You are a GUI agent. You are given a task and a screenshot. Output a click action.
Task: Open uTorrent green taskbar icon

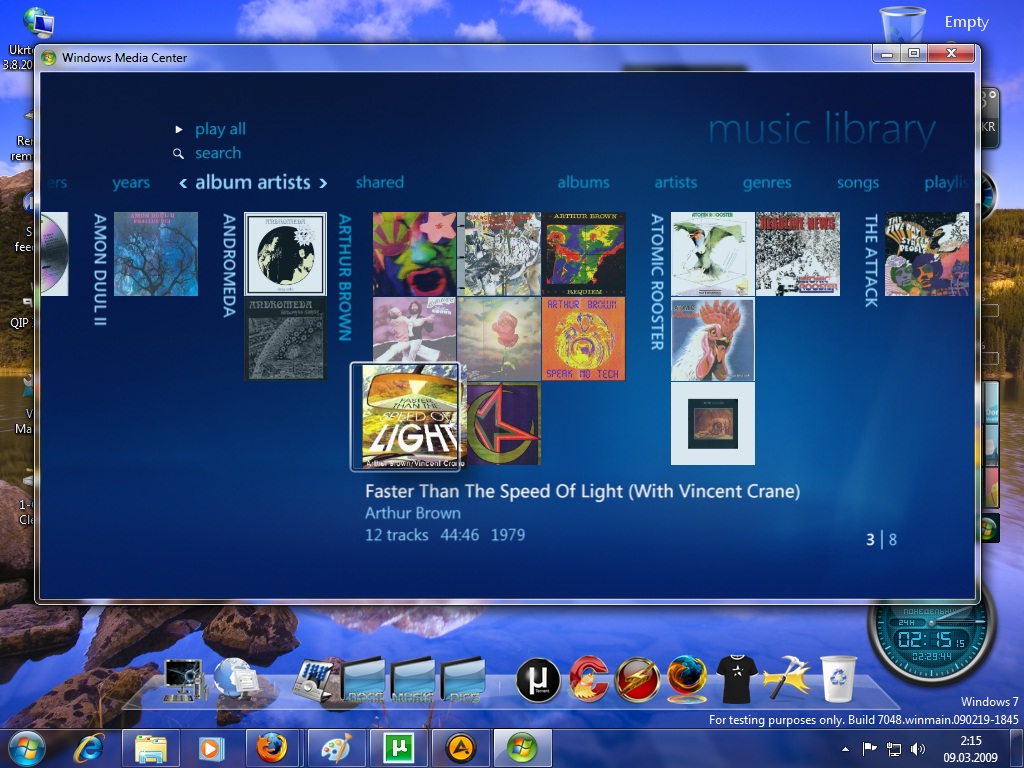pos(399,748)
